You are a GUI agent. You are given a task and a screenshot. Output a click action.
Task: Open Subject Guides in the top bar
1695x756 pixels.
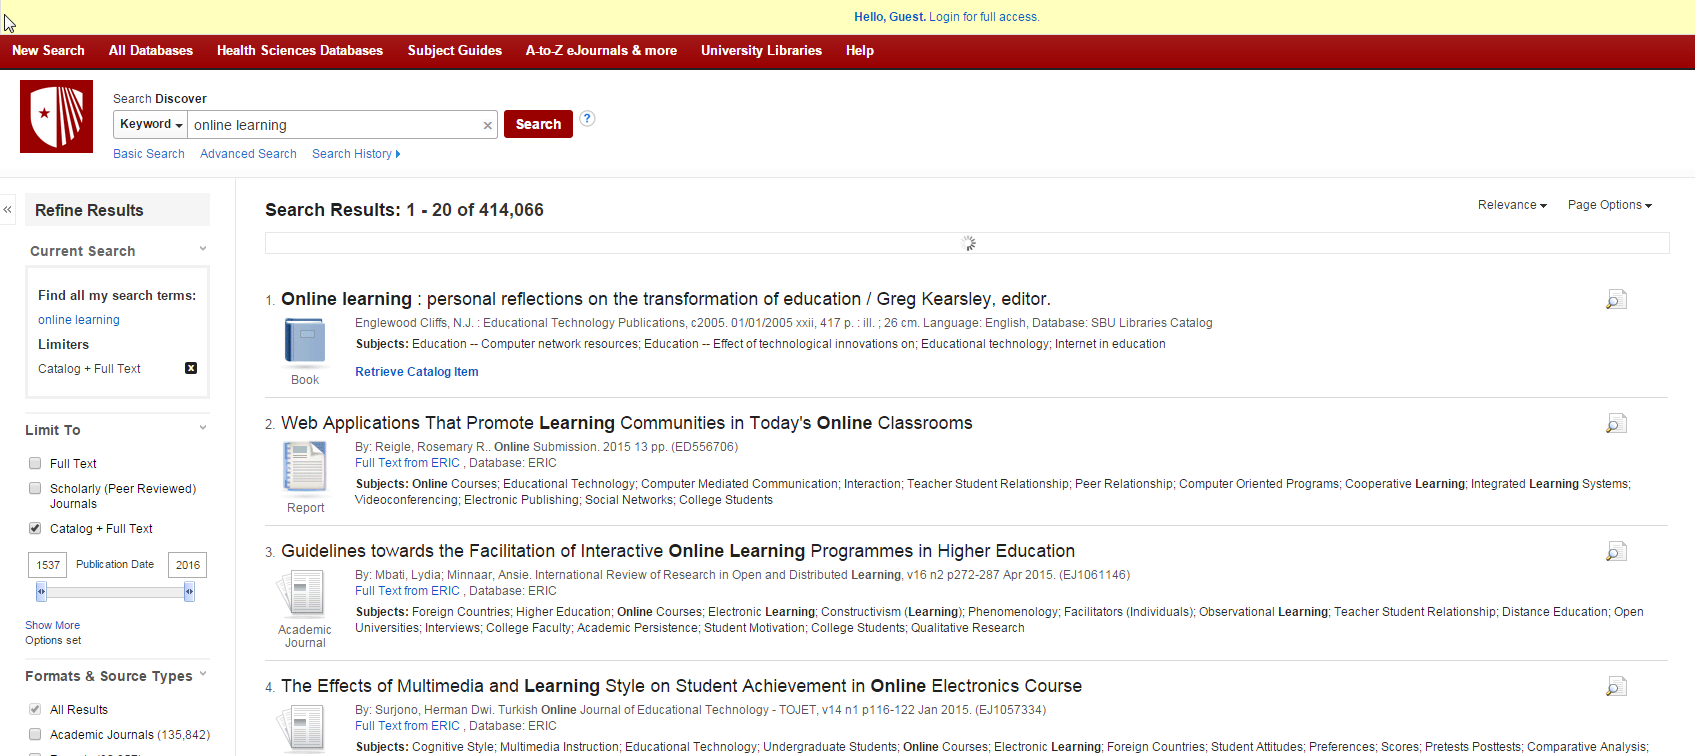[x=455, y=51]
